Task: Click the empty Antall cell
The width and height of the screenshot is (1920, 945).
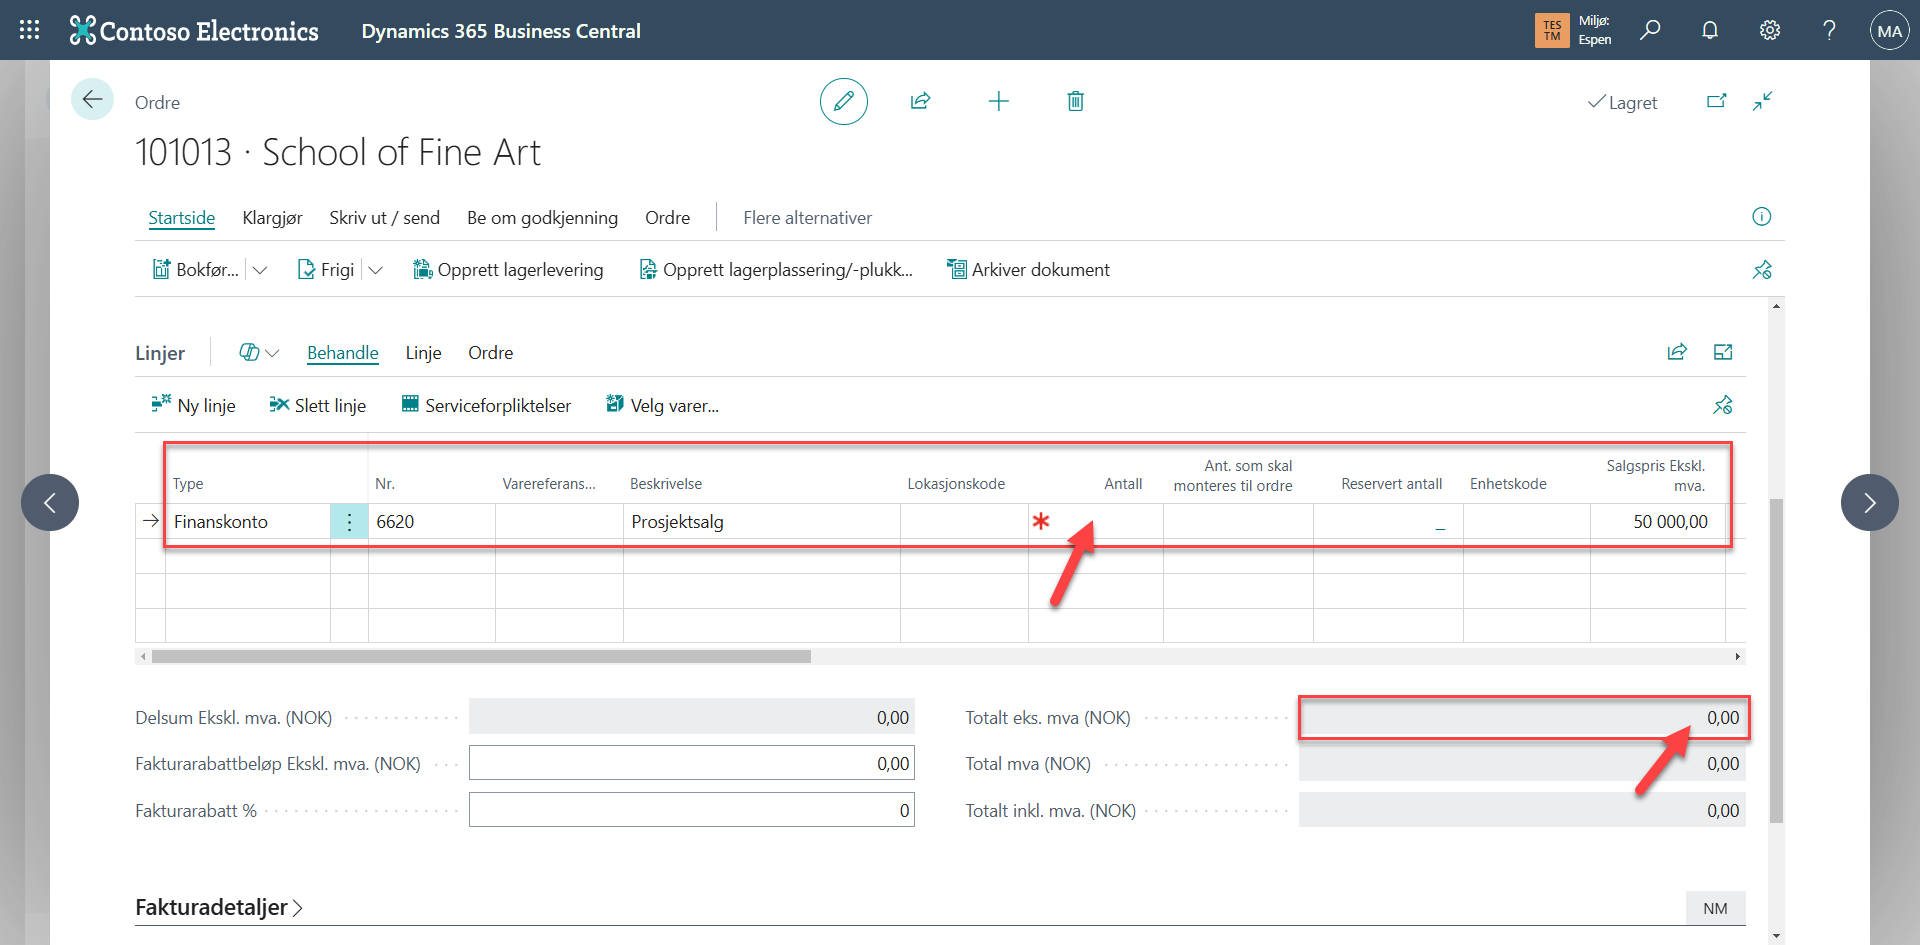Action: point(1096,521)
